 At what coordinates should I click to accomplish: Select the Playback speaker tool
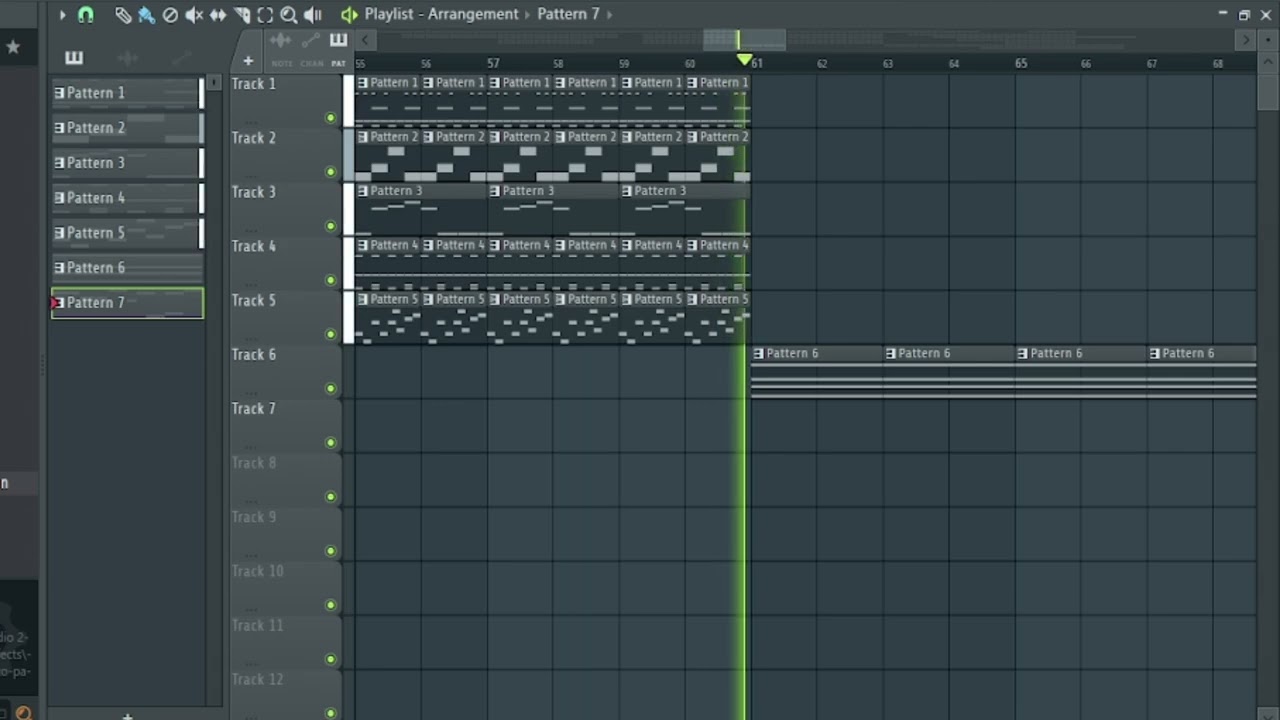(313, 15)
